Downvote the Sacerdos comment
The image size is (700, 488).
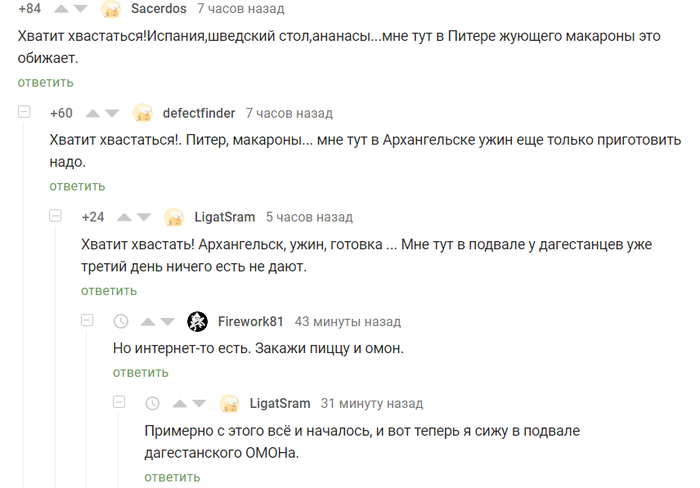(x=80, y=8)
